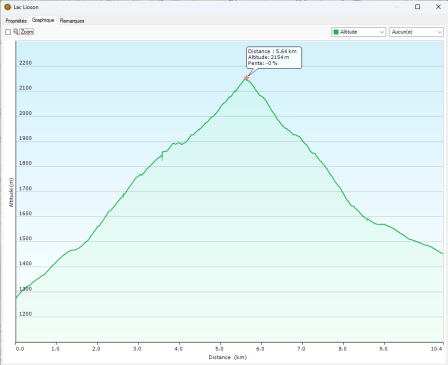
Task: Open the Aucun(e) dropdown
Action: pos(416,32)
